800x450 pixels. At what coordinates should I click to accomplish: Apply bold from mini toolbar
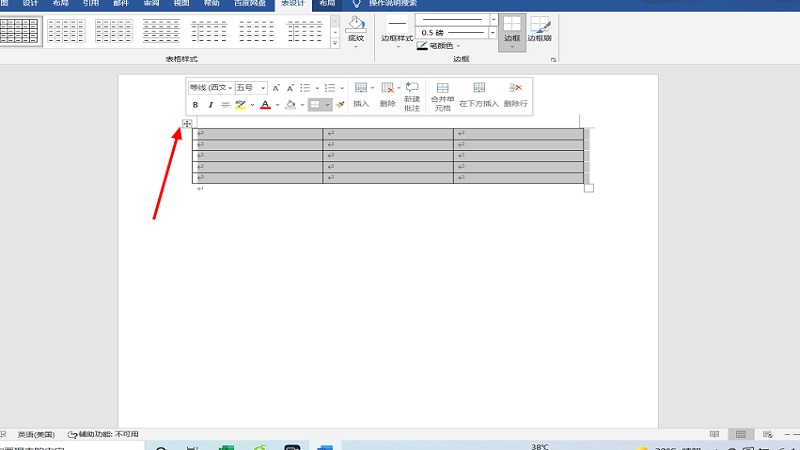(x=195, y=105)
